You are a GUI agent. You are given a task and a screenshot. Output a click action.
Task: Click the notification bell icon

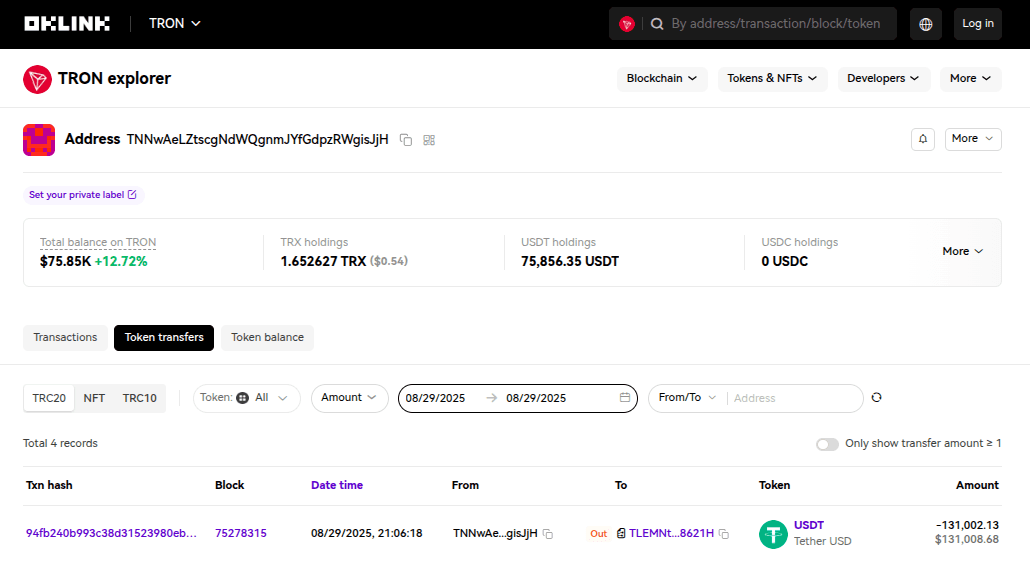click(x=922, y=139)
